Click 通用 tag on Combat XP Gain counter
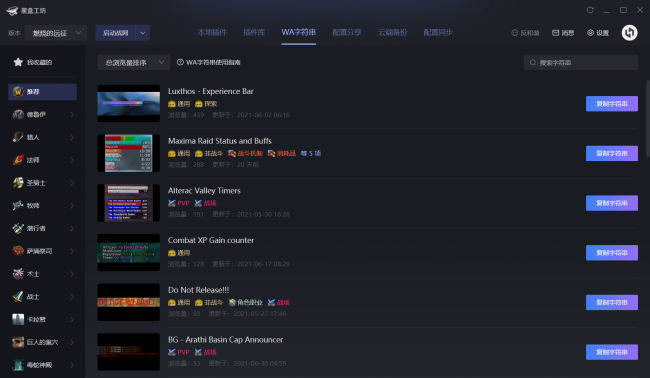This screenshot has height=378, width=650. click(x=179, y=253)
